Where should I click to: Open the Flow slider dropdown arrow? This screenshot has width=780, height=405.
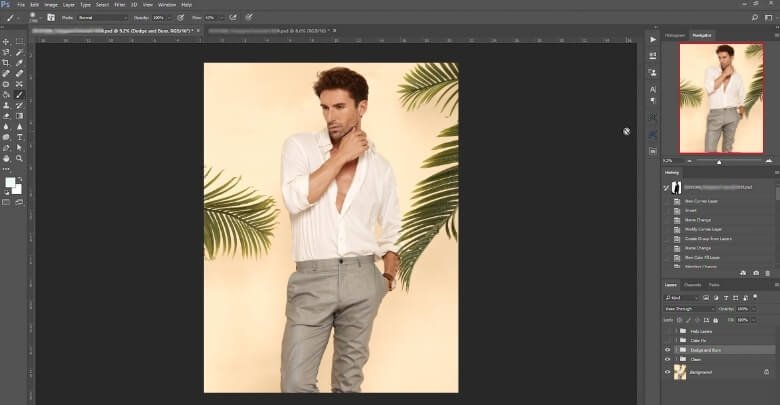pyautogui.click(x=221, y=17)
